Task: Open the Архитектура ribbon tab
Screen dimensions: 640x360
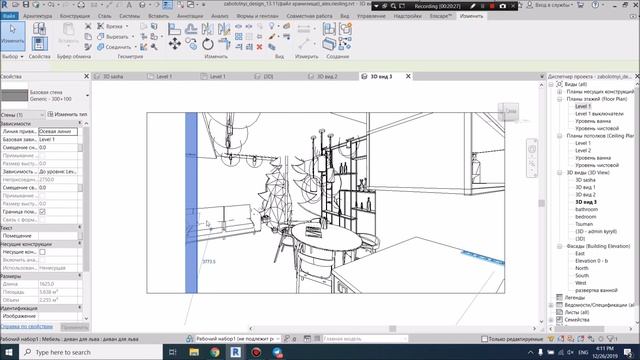Action: point(38,16)
